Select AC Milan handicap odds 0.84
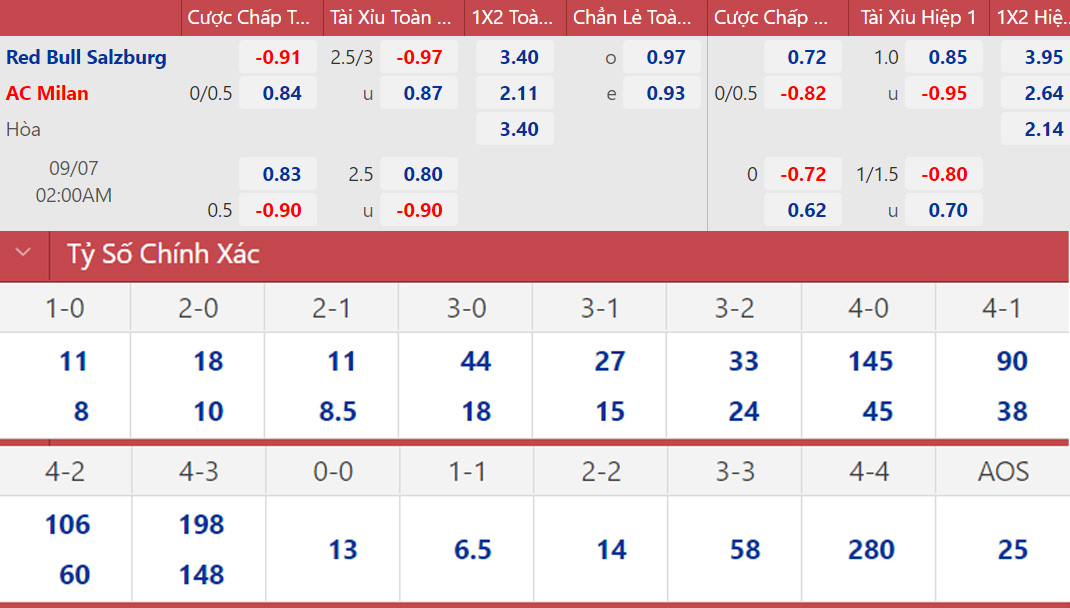The width and height of the screenshot is (1070, 608). click(x=282, y=93)
